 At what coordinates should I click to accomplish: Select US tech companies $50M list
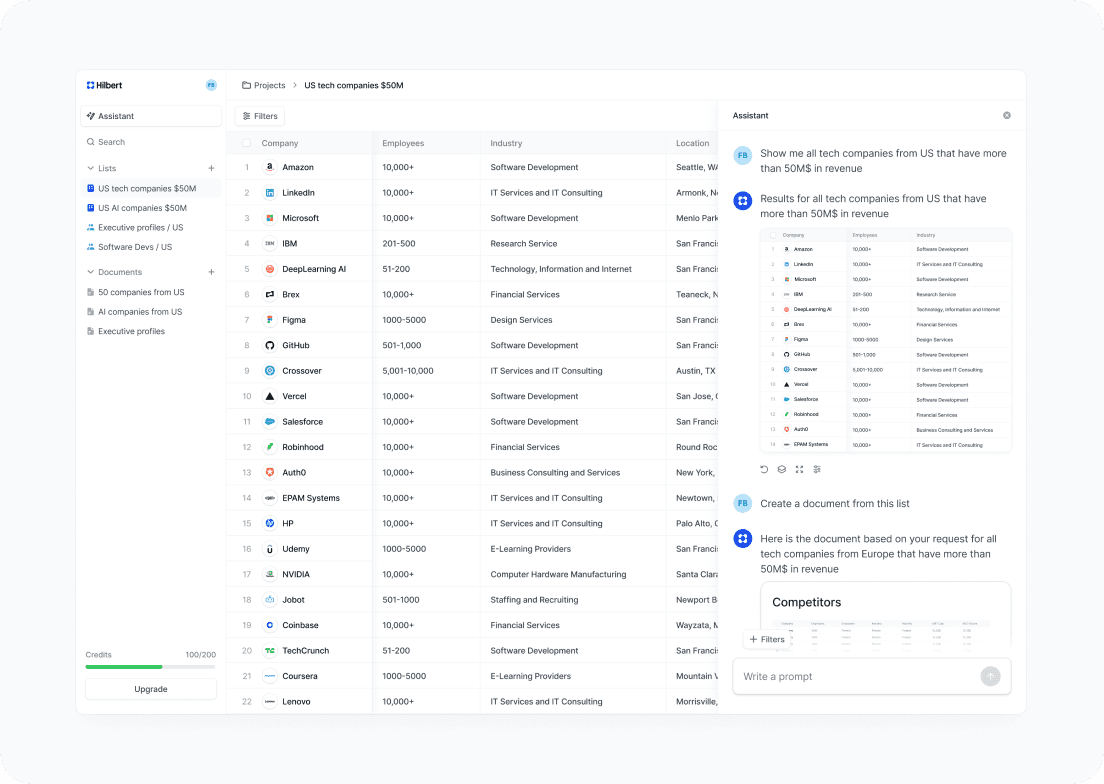coord(151,189)
